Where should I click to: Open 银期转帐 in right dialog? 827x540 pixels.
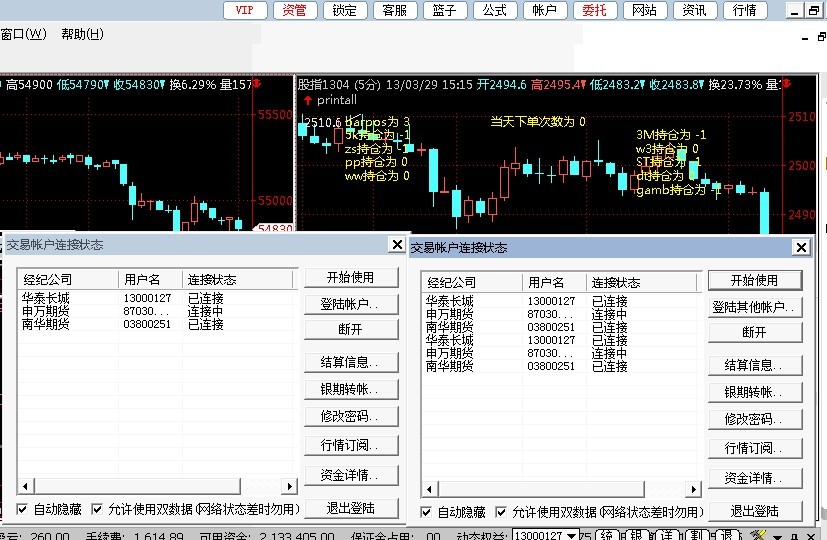click(x=755, y=392)
